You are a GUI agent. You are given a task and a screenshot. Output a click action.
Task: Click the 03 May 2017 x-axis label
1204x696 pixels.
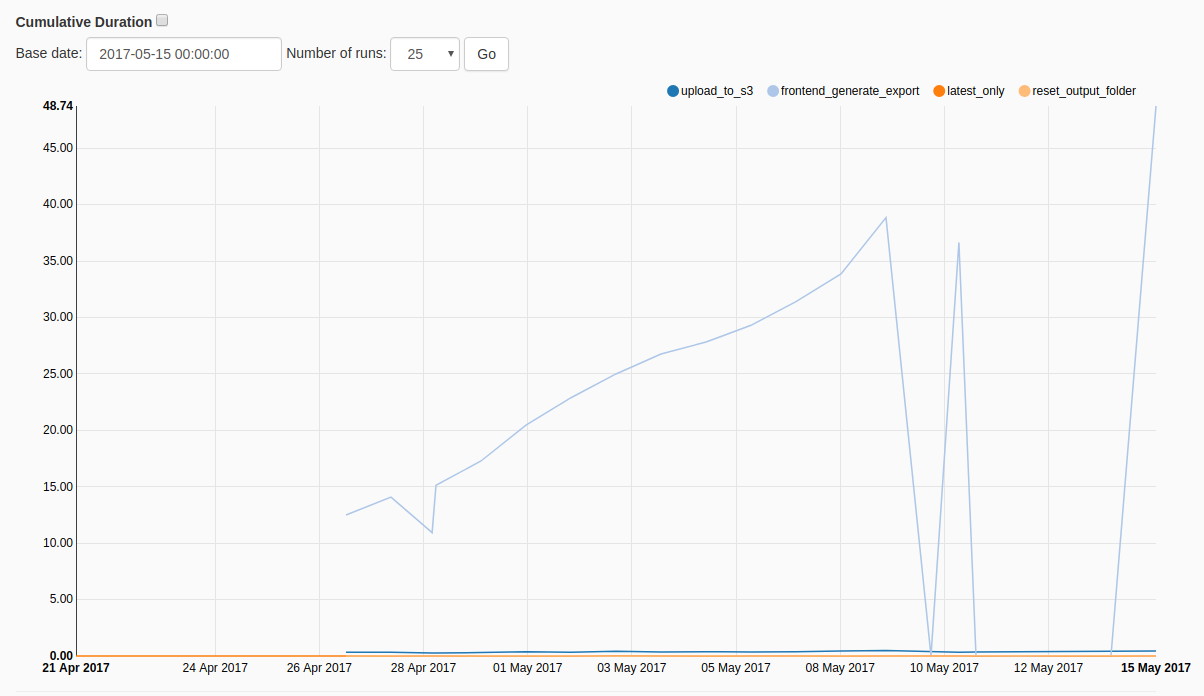tap(632, 667)
